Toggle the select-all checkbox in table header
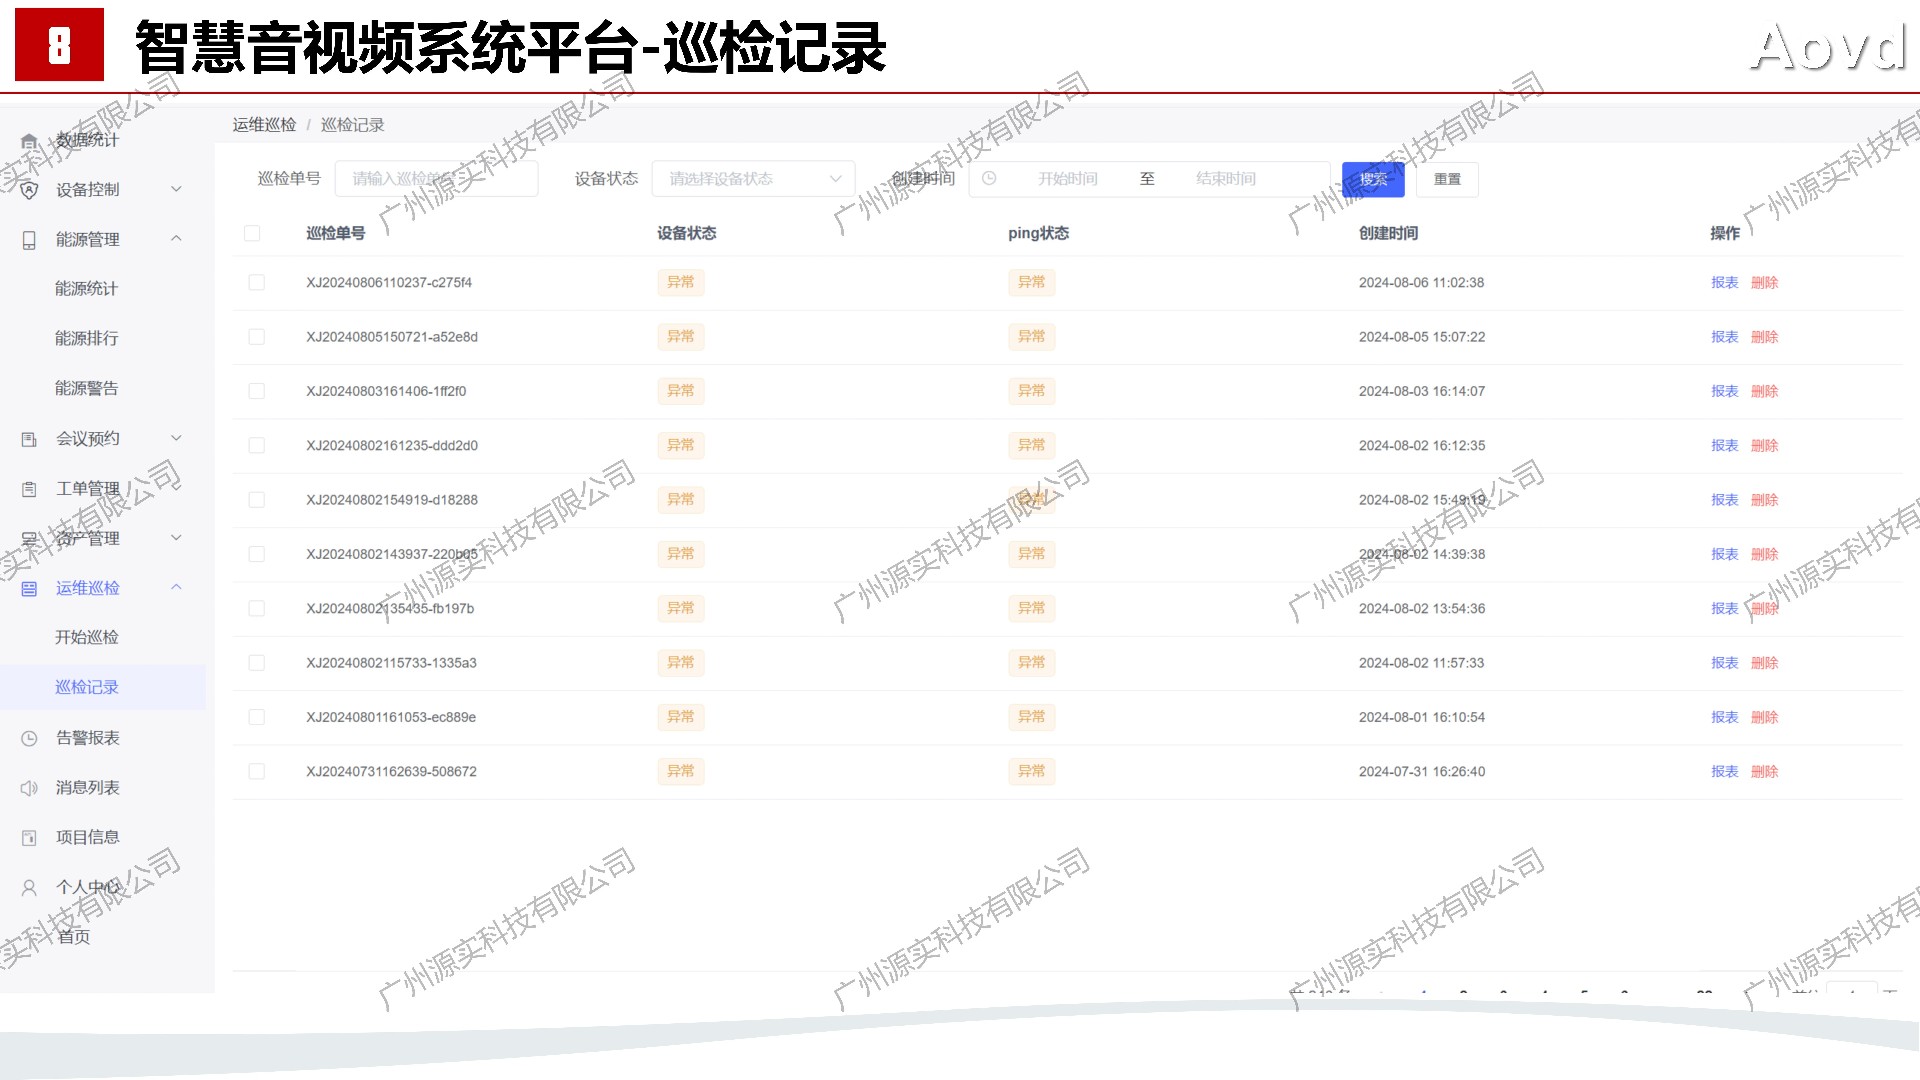The width and height of the screenshot is (1920, 1080). pyautogui.click(x=252, y=233)
